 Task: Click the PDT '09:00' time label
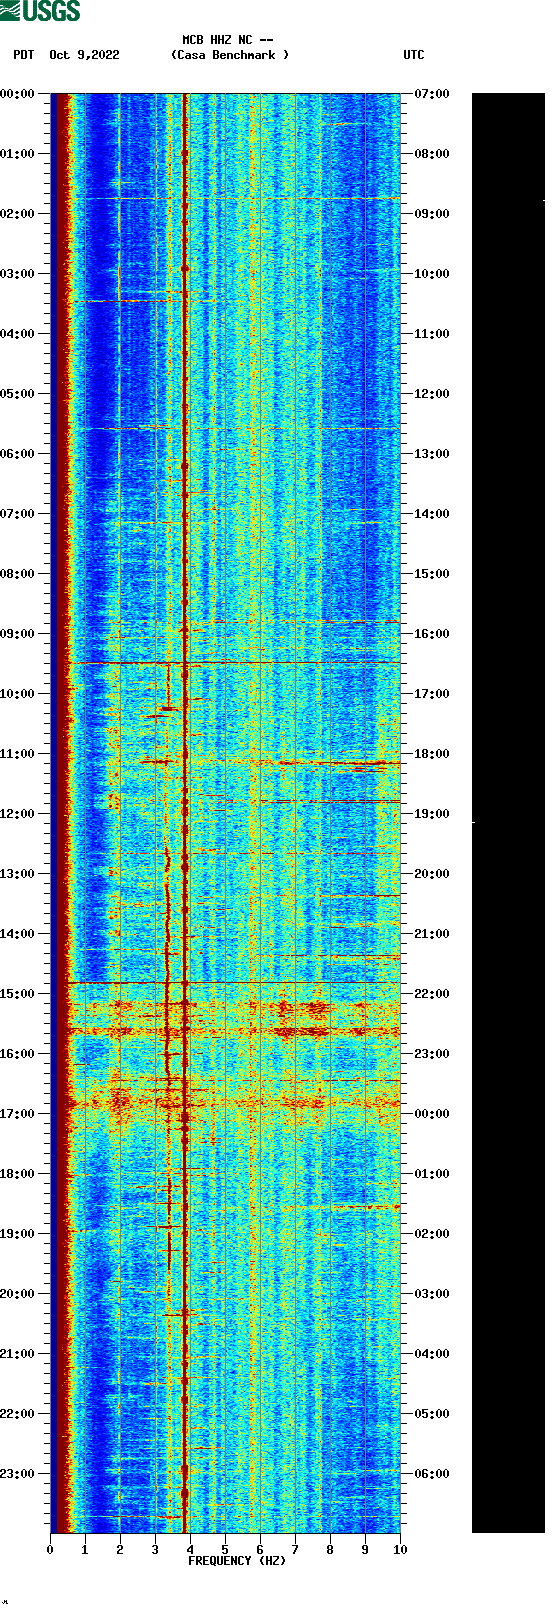click(x=18, y=634)
